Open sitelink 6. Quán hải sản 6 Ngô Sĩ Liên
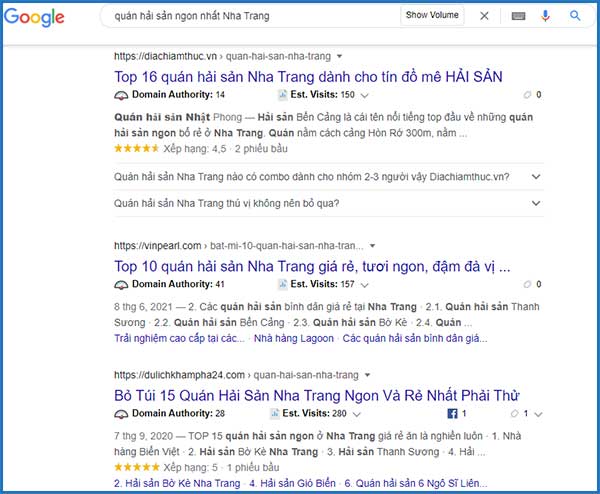This screenshot has height=494, width=600. (416, 483)
